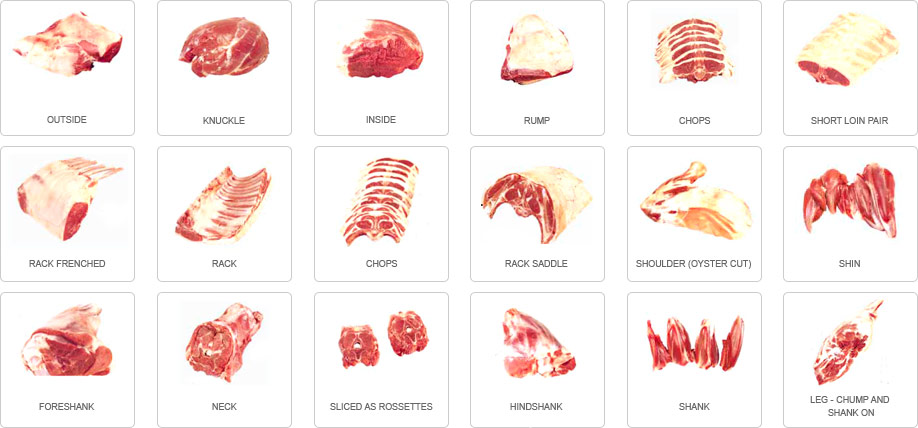Screen dimensions: 918x428
Task: Open the Leg chump and shank image
Action: (848, 343)
